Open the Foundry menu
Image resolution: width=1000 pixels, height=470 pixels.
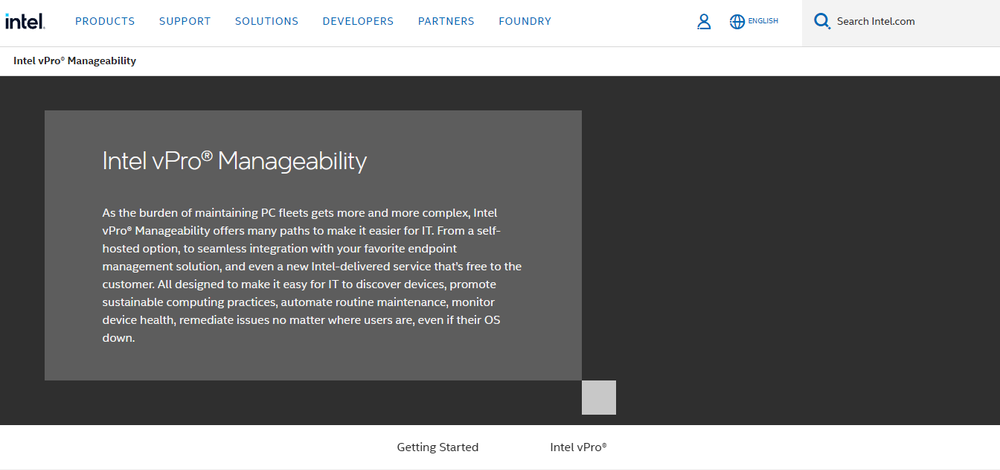[525, 22]
